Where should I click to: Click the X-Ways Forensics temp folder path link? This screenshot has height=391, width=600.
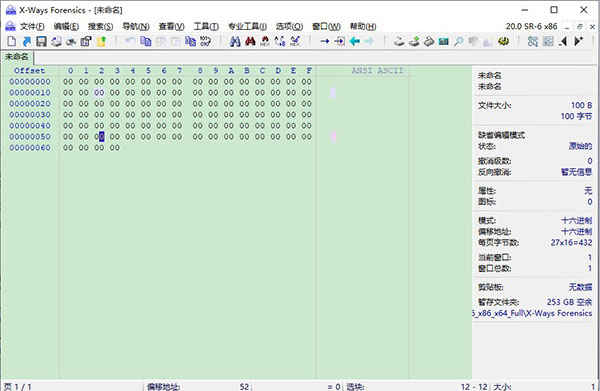[532, 313]
